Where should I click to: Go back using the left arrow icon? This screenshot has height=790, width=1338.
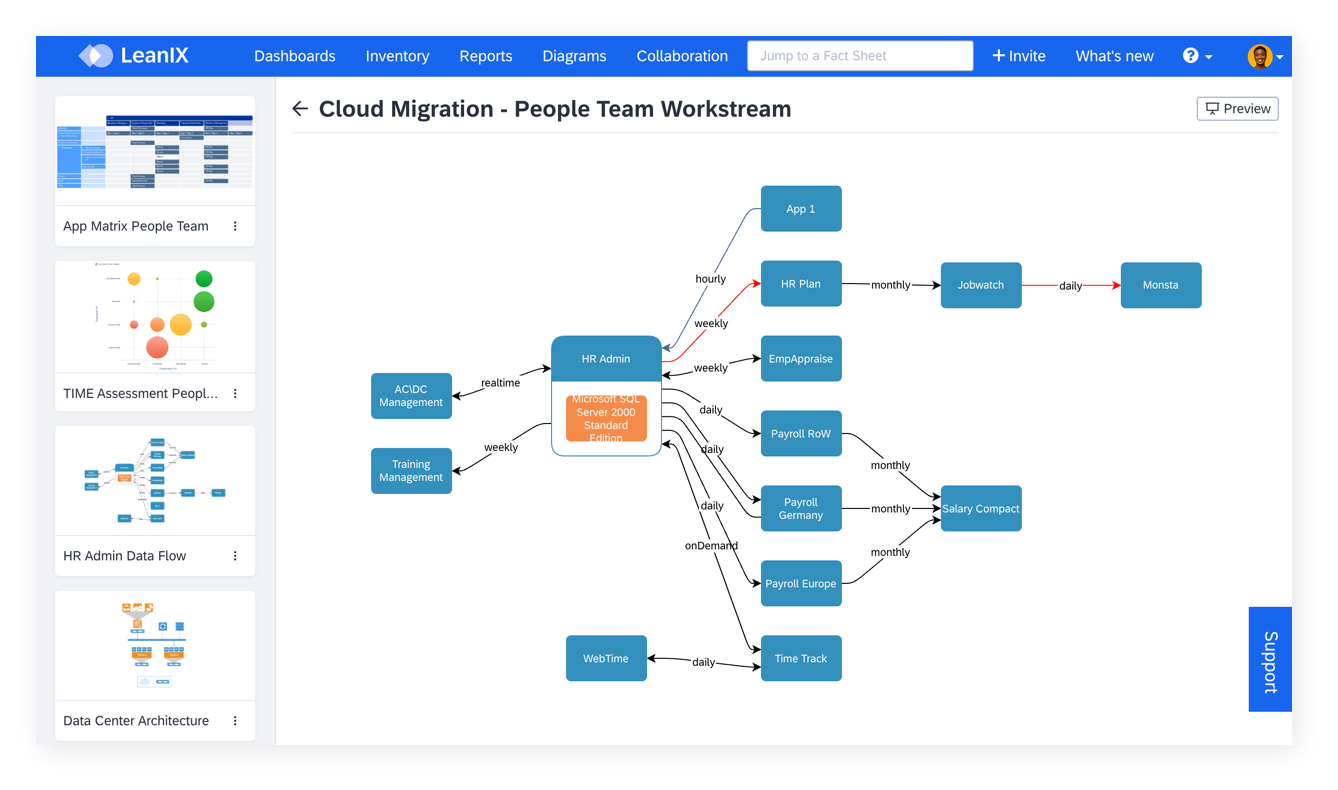pos(300,109)
